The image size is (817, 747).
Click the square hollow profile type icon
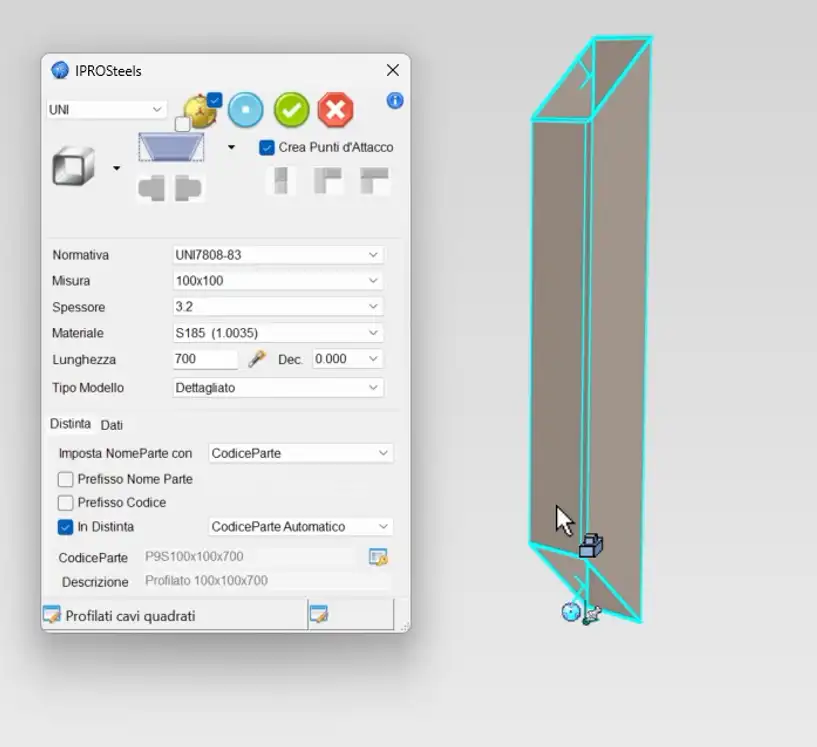74,166
